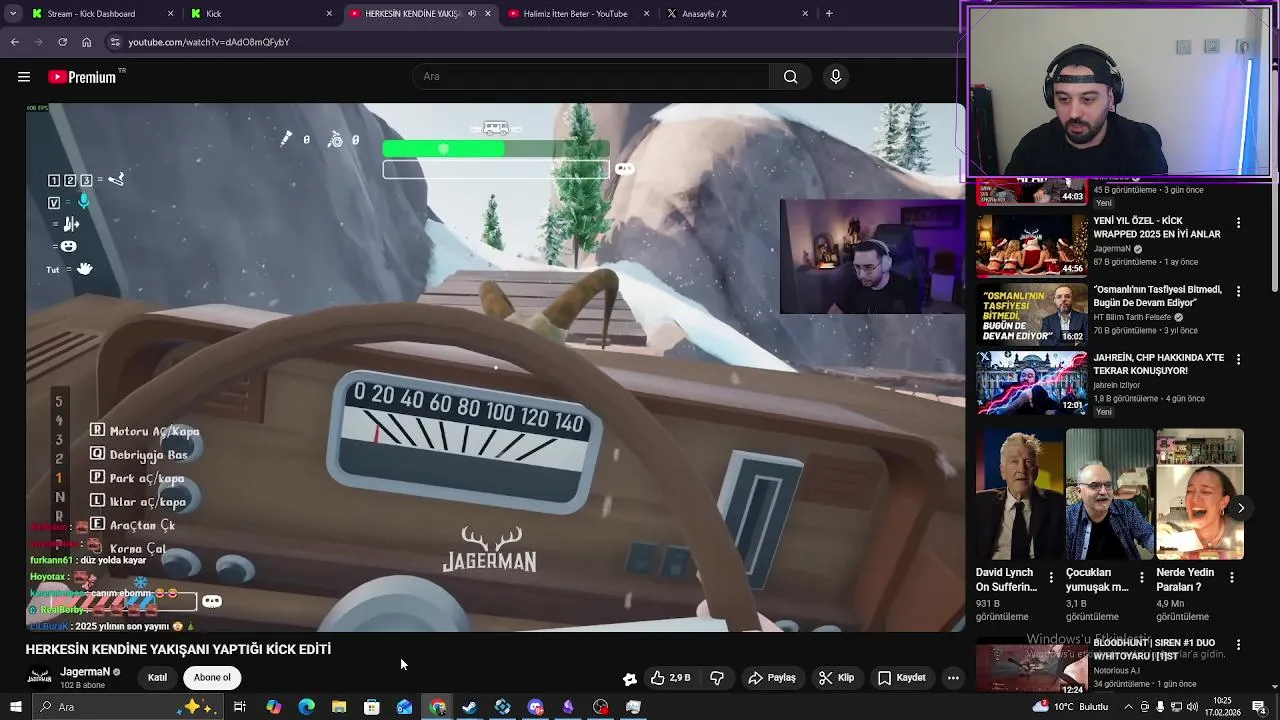Dislike the video with thumbs down
The image size is (1280, 720).
coord(717,678)
